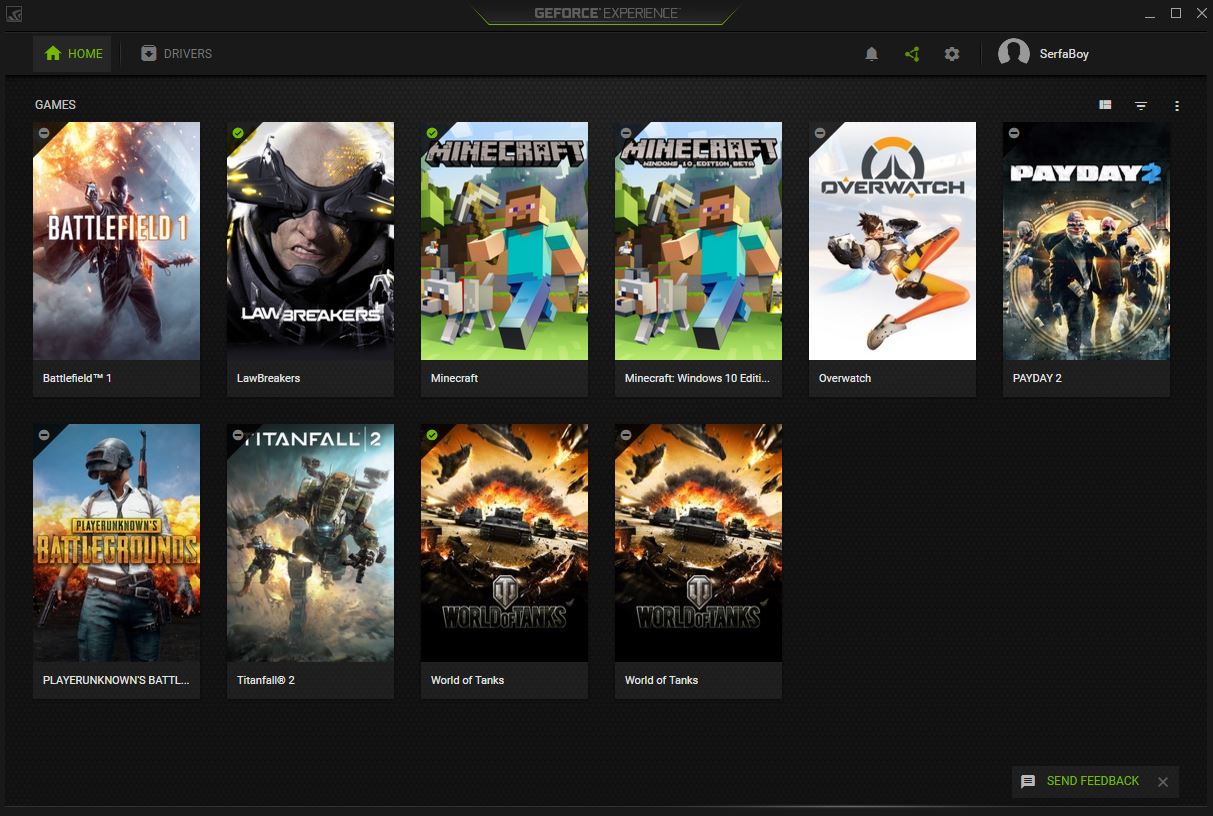Click the SEND FEEDBACK button
The width and height of the screenshot is (1213, 816).
click(x=1093, y=781)
